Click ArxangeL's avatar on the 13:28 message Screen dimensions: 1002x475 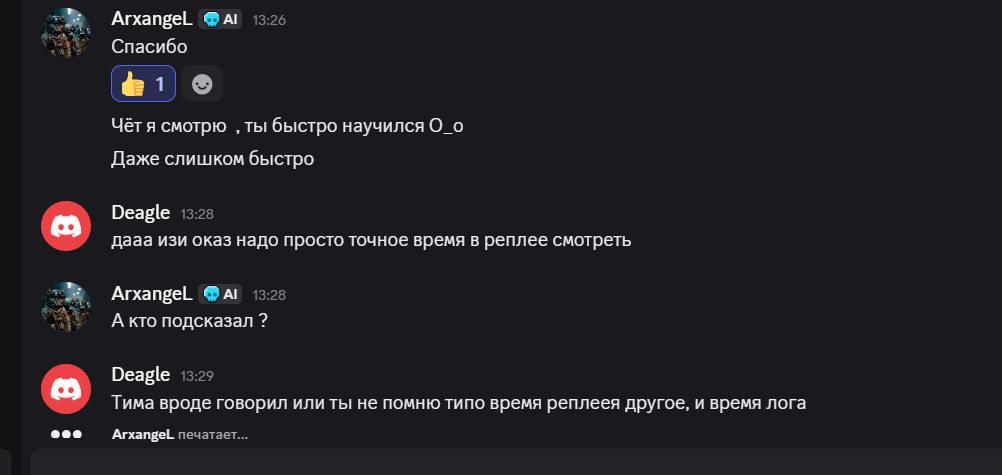tap(66, 306)
